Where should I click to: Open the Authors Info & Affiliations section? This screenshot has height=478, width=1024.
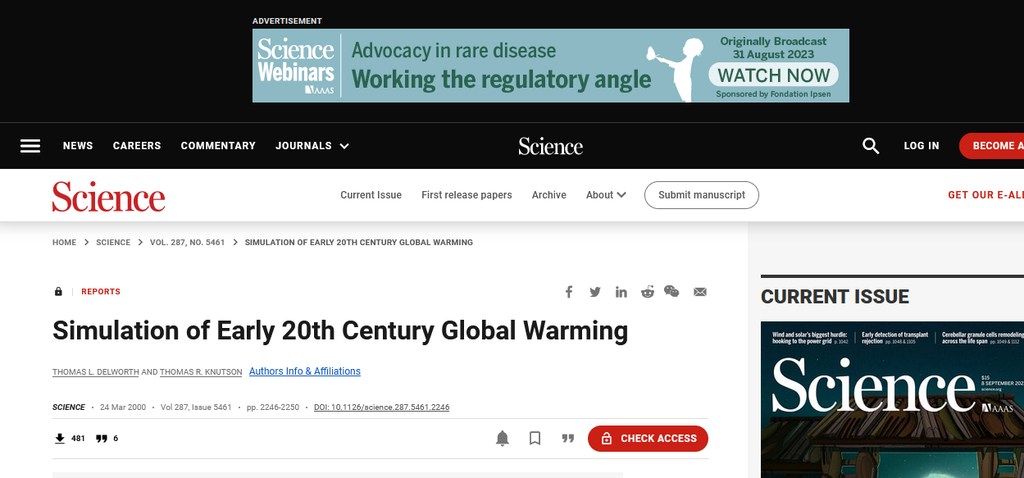tap(305, 371)
